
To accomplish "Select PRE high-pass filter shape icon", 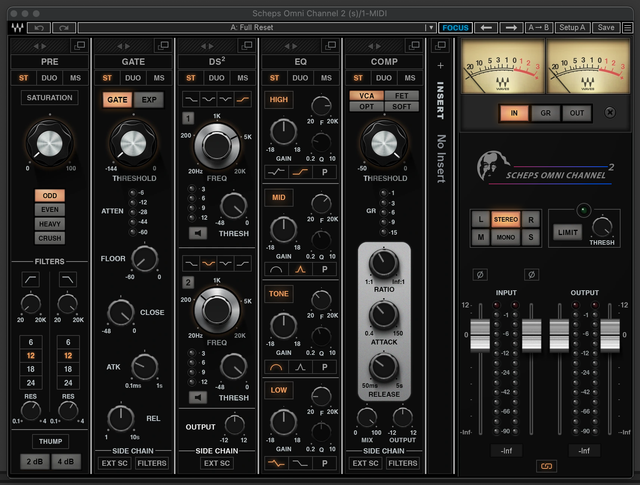I will coord(31,280).
